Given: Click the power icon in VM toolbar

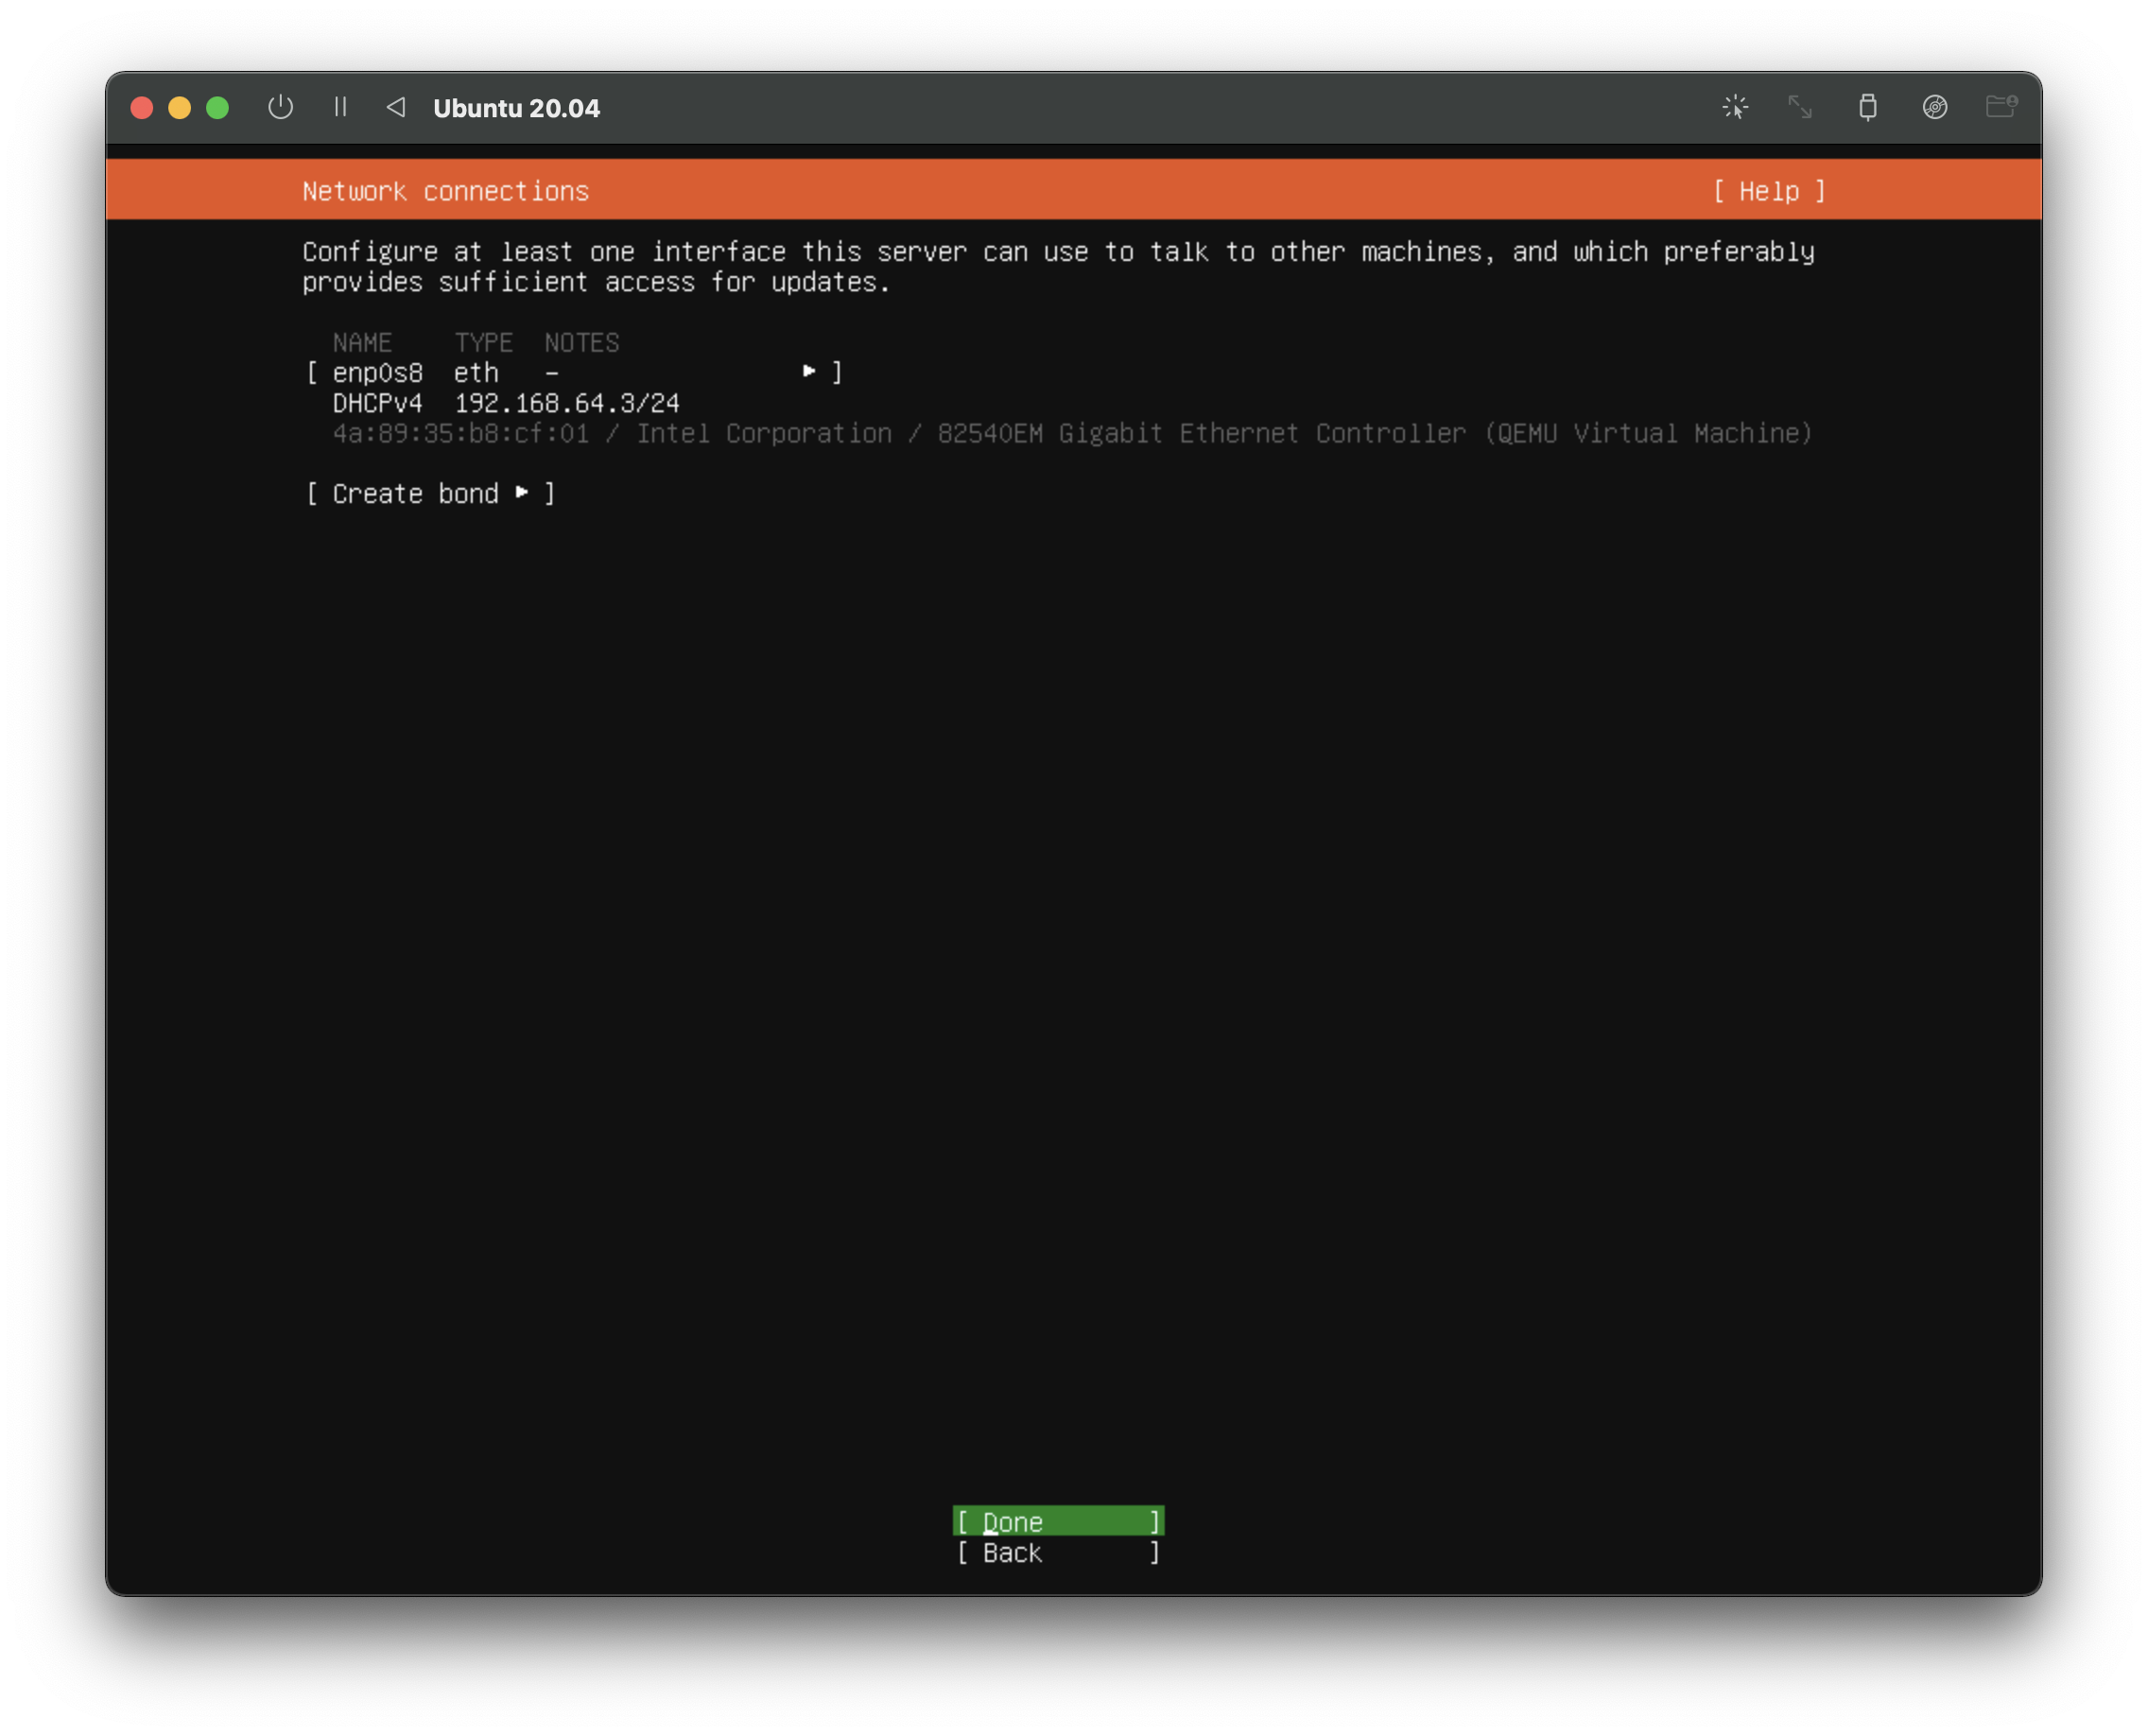Looking at the screenshot, I should click(x=281, y=107).
